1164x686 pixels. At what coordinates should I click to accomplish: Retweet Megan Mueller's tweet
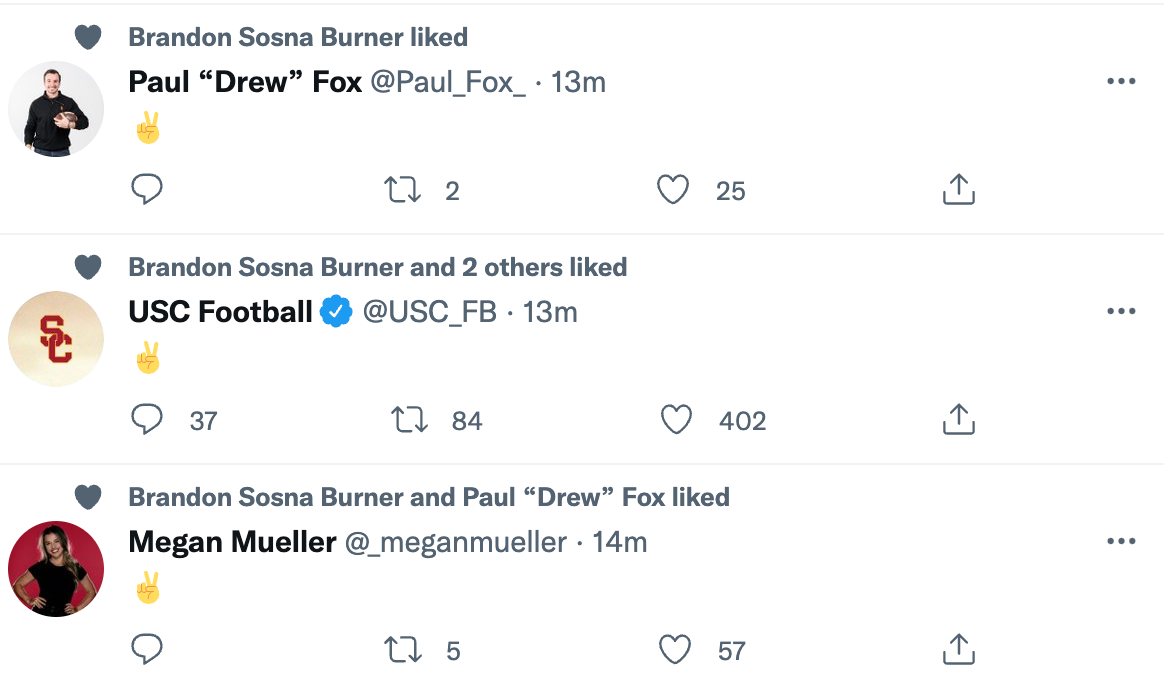(403, 650)
